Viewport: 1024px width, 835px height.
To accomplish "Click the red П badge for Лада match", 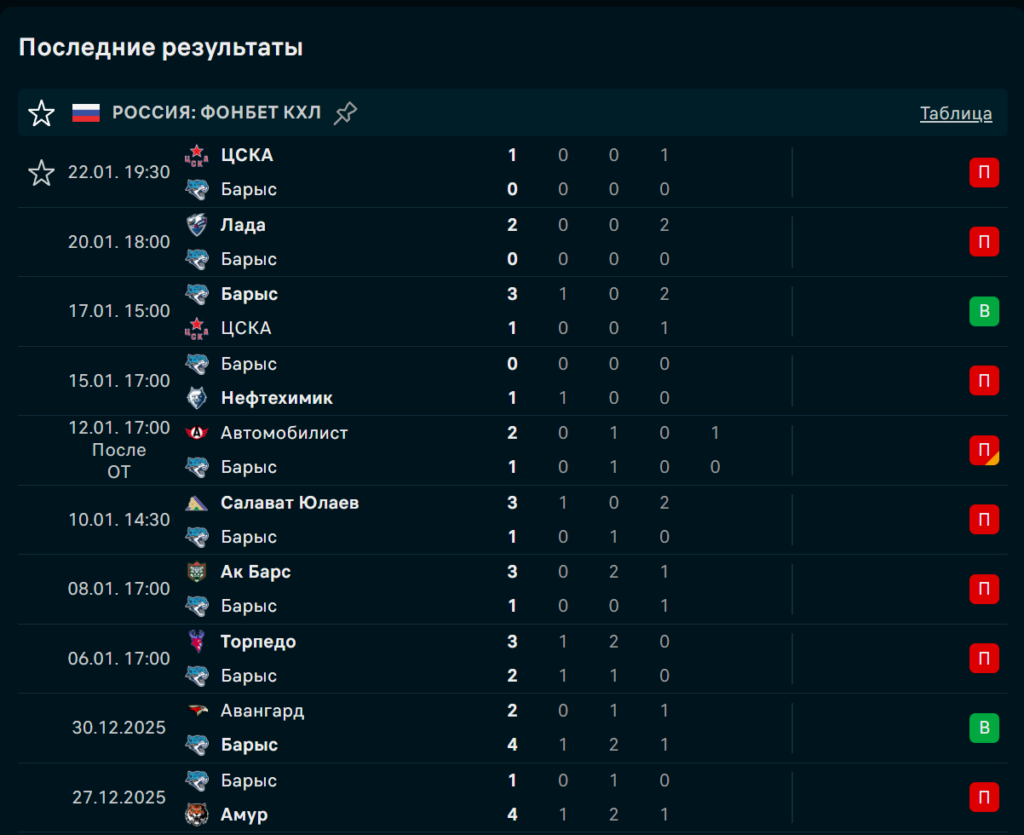I will tap(984, 242).
